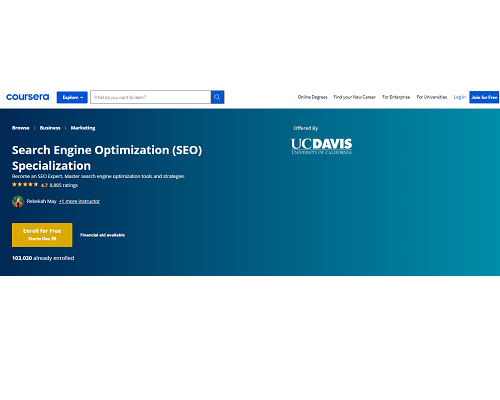Click the Log In link

point(460,97)
